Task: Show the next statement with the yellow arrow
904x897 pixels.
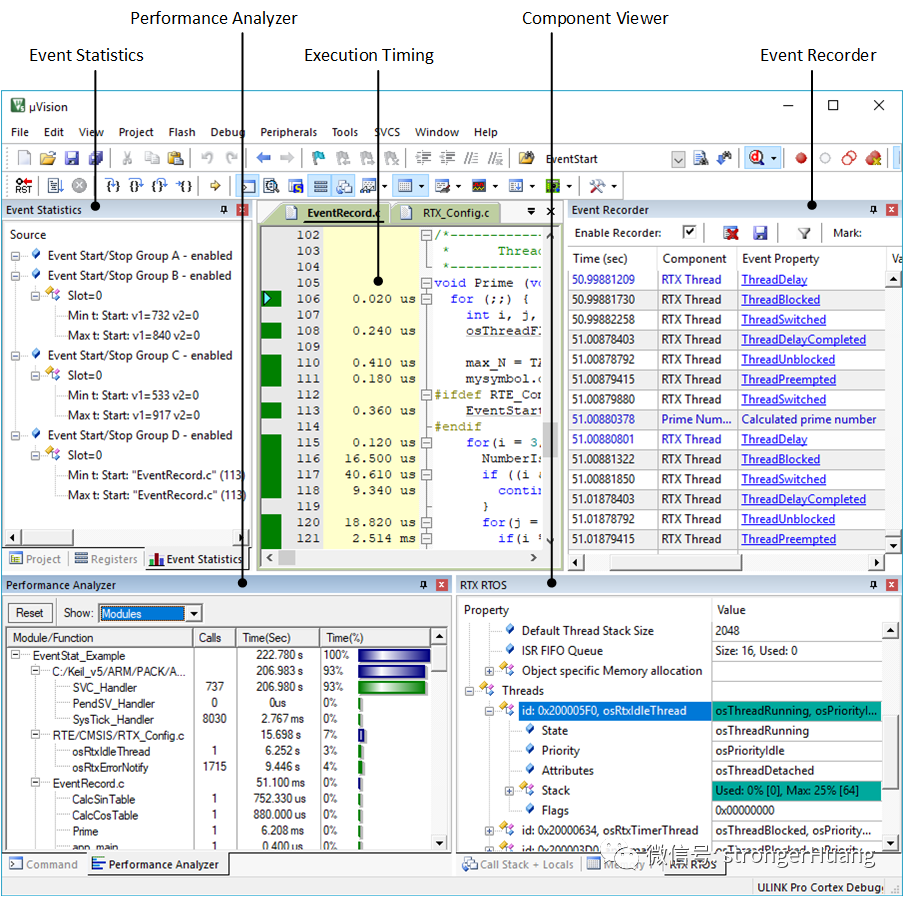Action: pyautogui.click(x=215, y=186)
